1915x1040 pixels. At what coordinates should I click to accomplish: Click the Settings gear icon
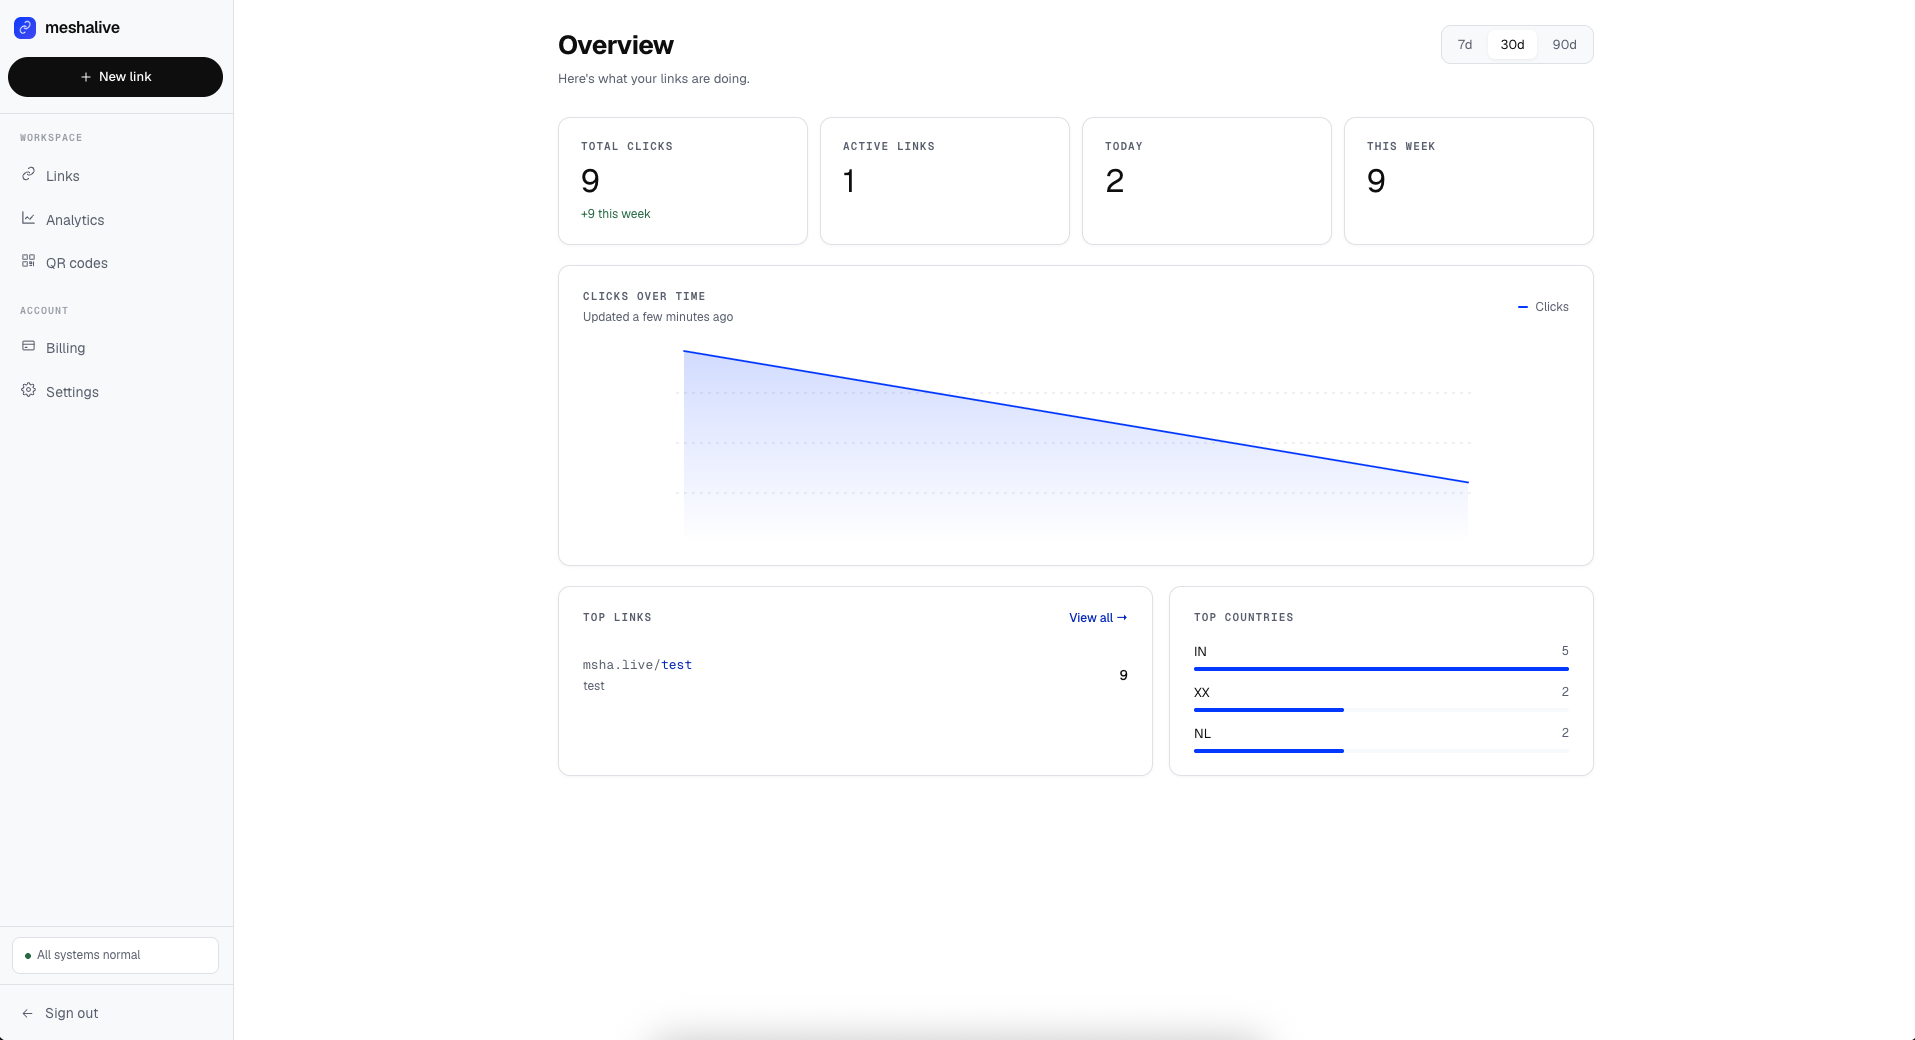tap(29, 390)
